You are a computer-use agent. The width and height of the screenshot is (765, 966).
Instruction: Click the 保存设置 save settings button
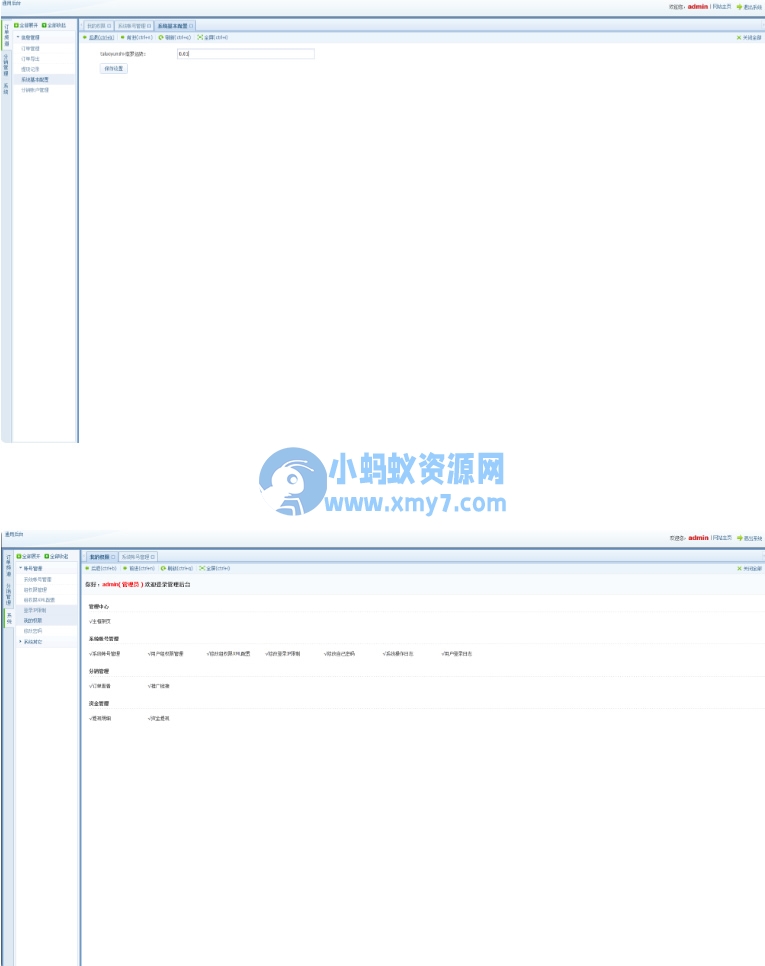tap(114, 68)
